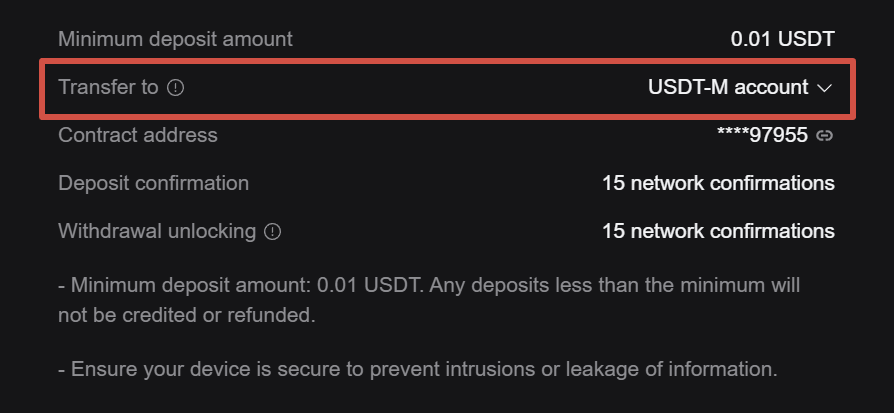
Task: Select the 0.01 USDT minimum value
Action: tap(782, 39)
